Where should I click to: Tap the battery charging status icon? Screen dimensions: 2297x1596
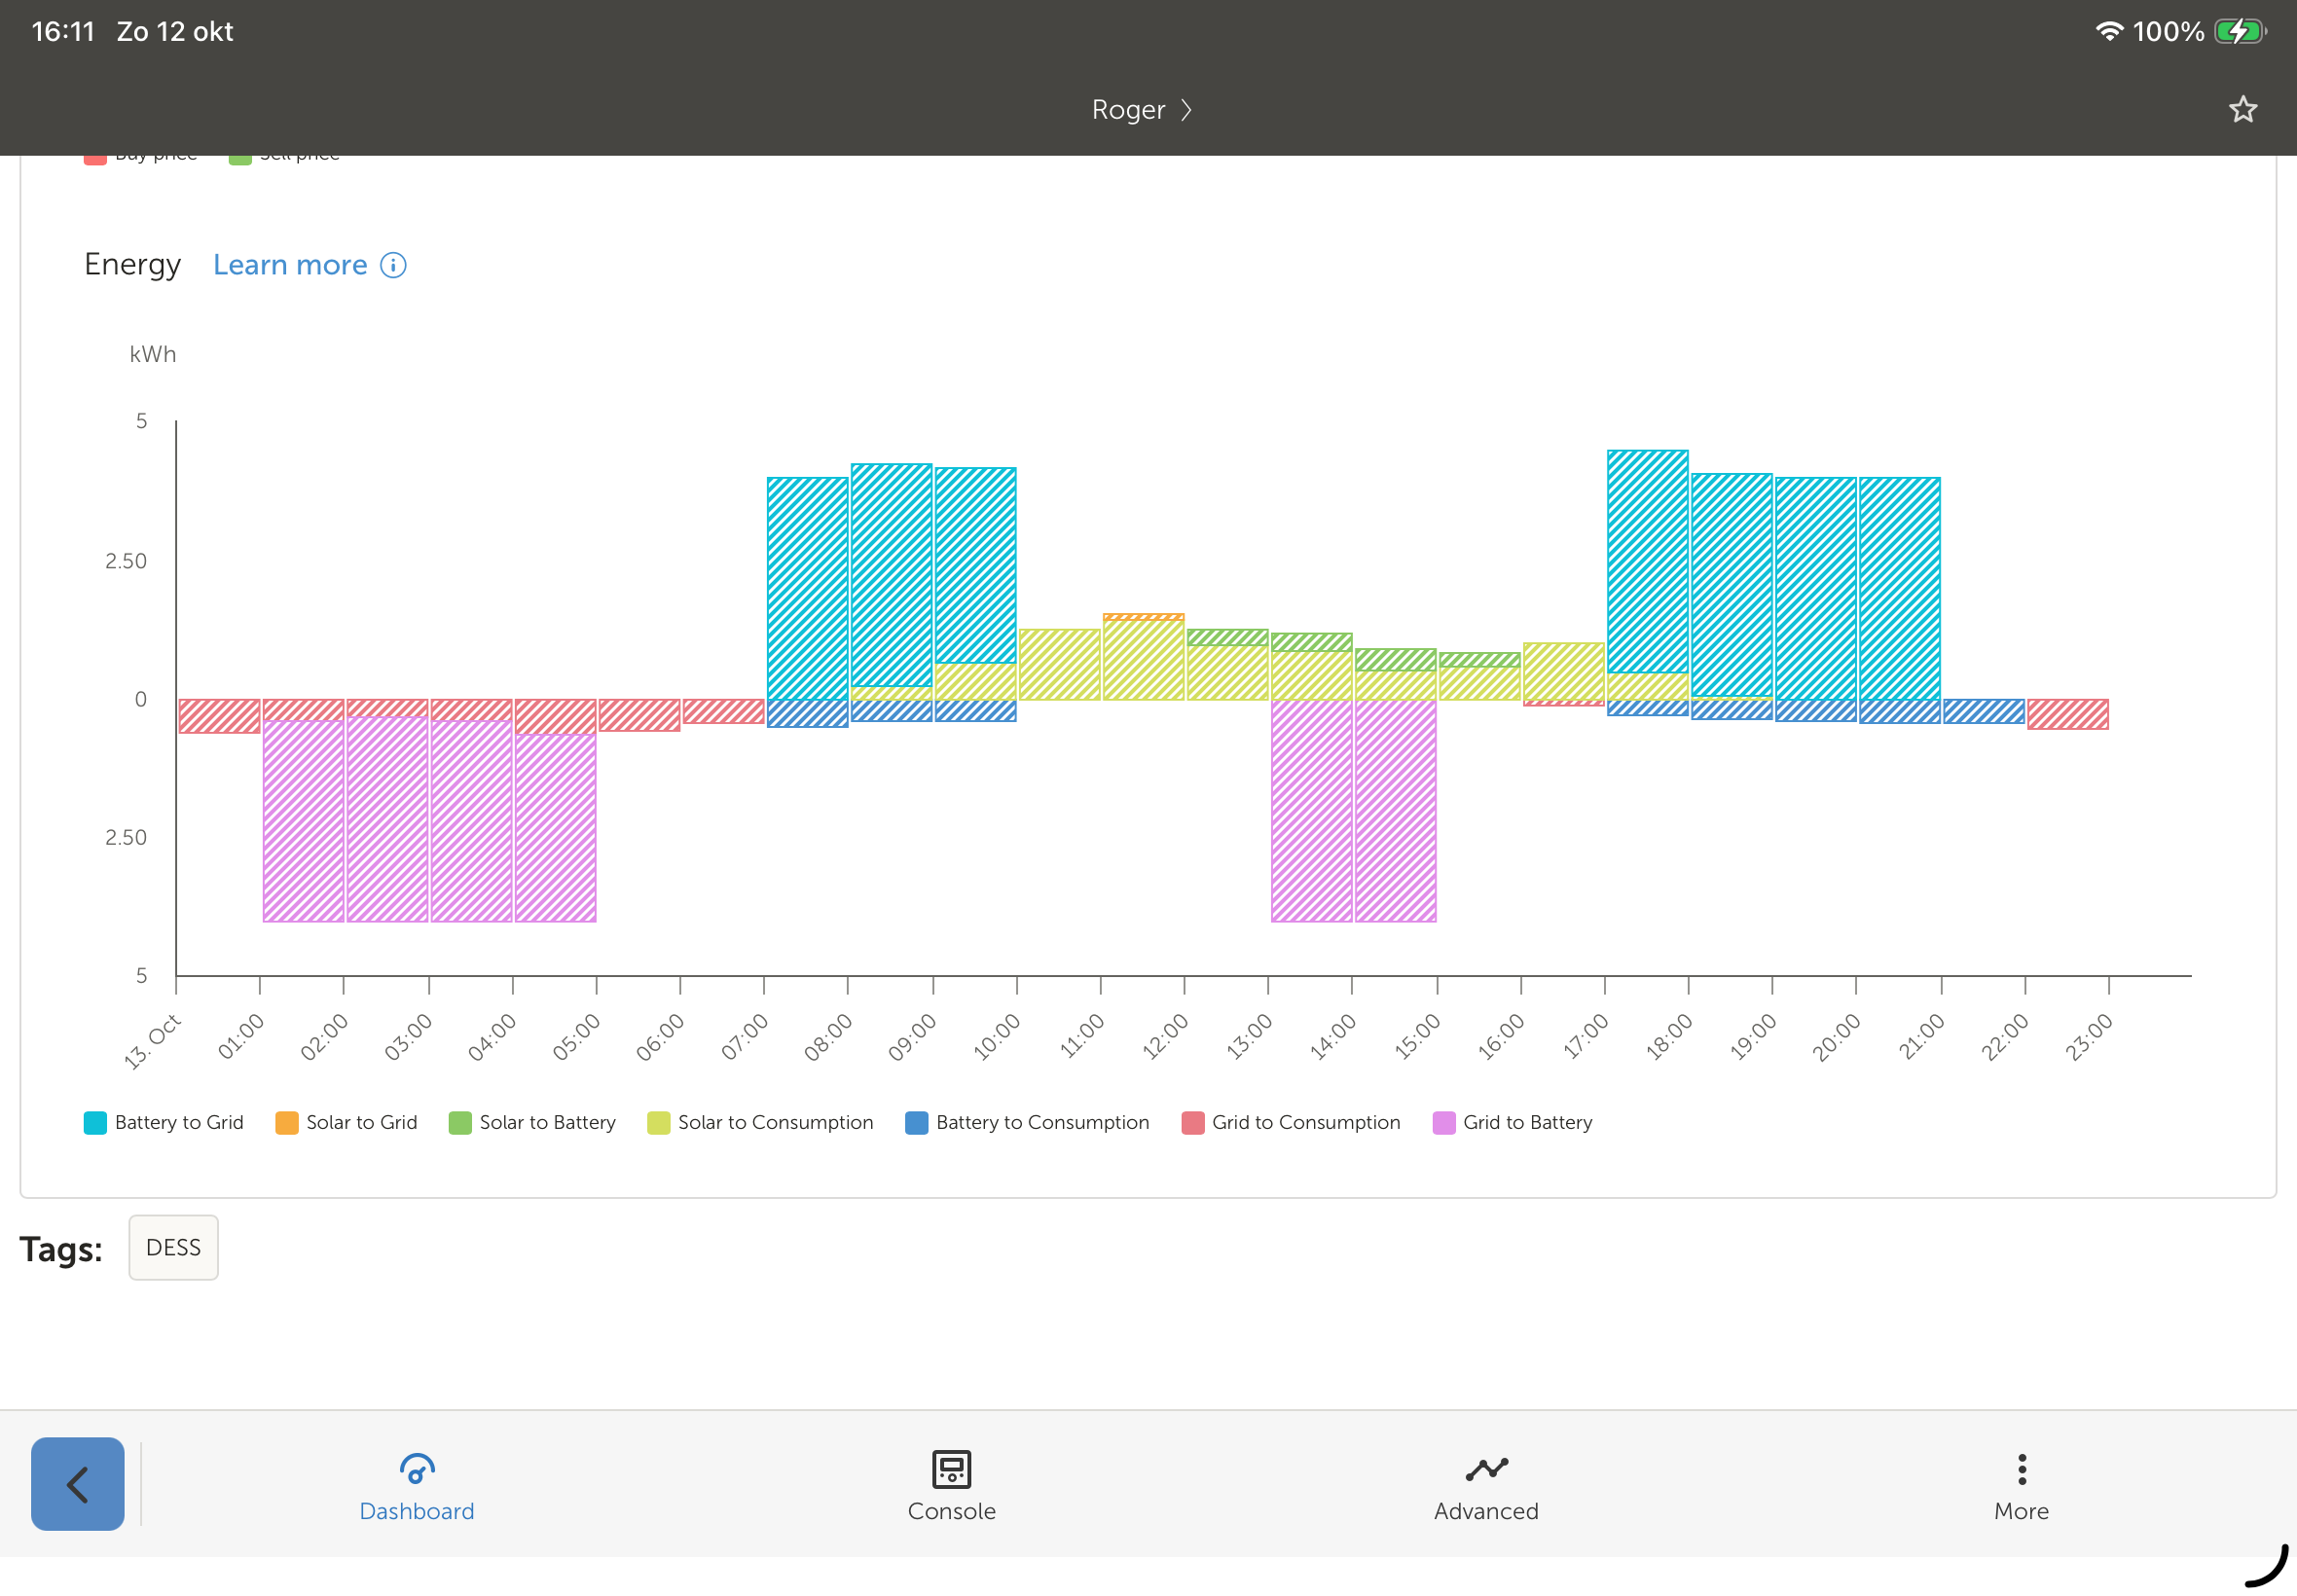click(x=2238, y=32)
